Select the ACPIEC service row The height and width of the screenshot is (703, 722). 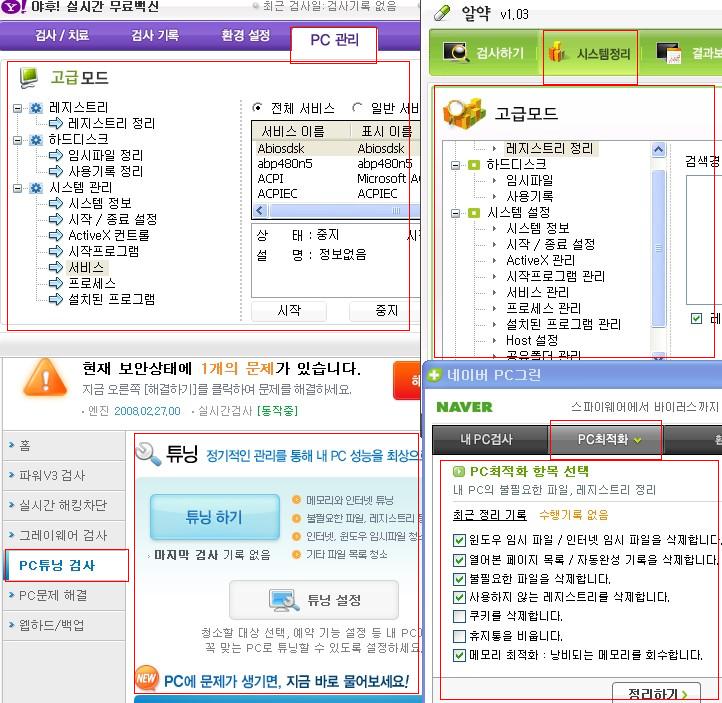336,193
